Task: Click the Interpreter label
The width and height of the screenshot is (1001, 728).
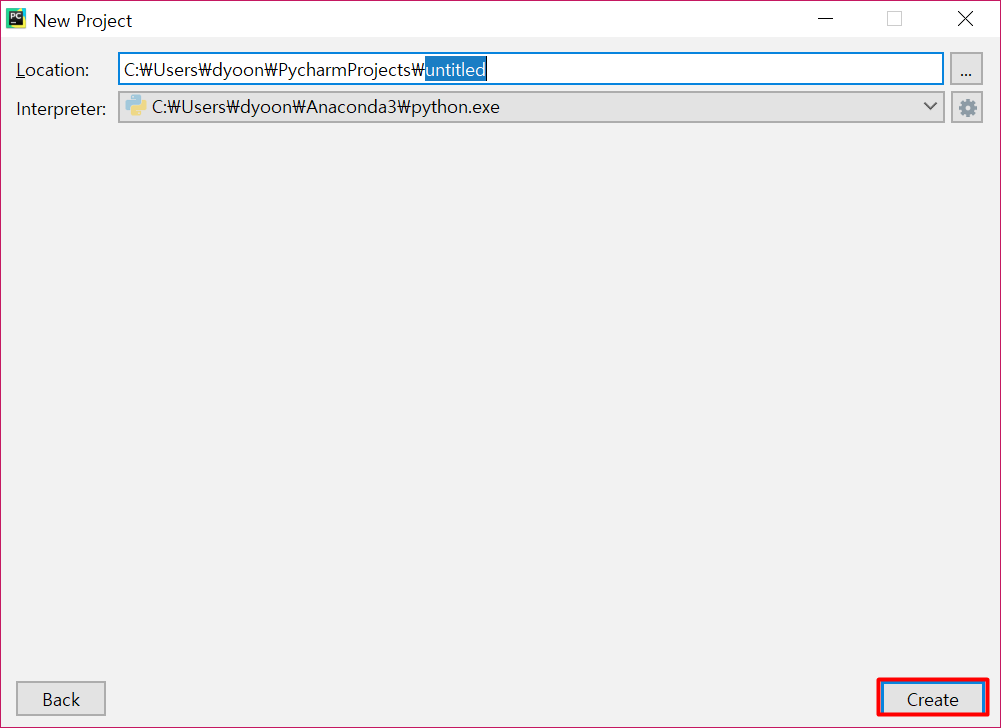Action: pyautogui.click(x=61, y=108)
